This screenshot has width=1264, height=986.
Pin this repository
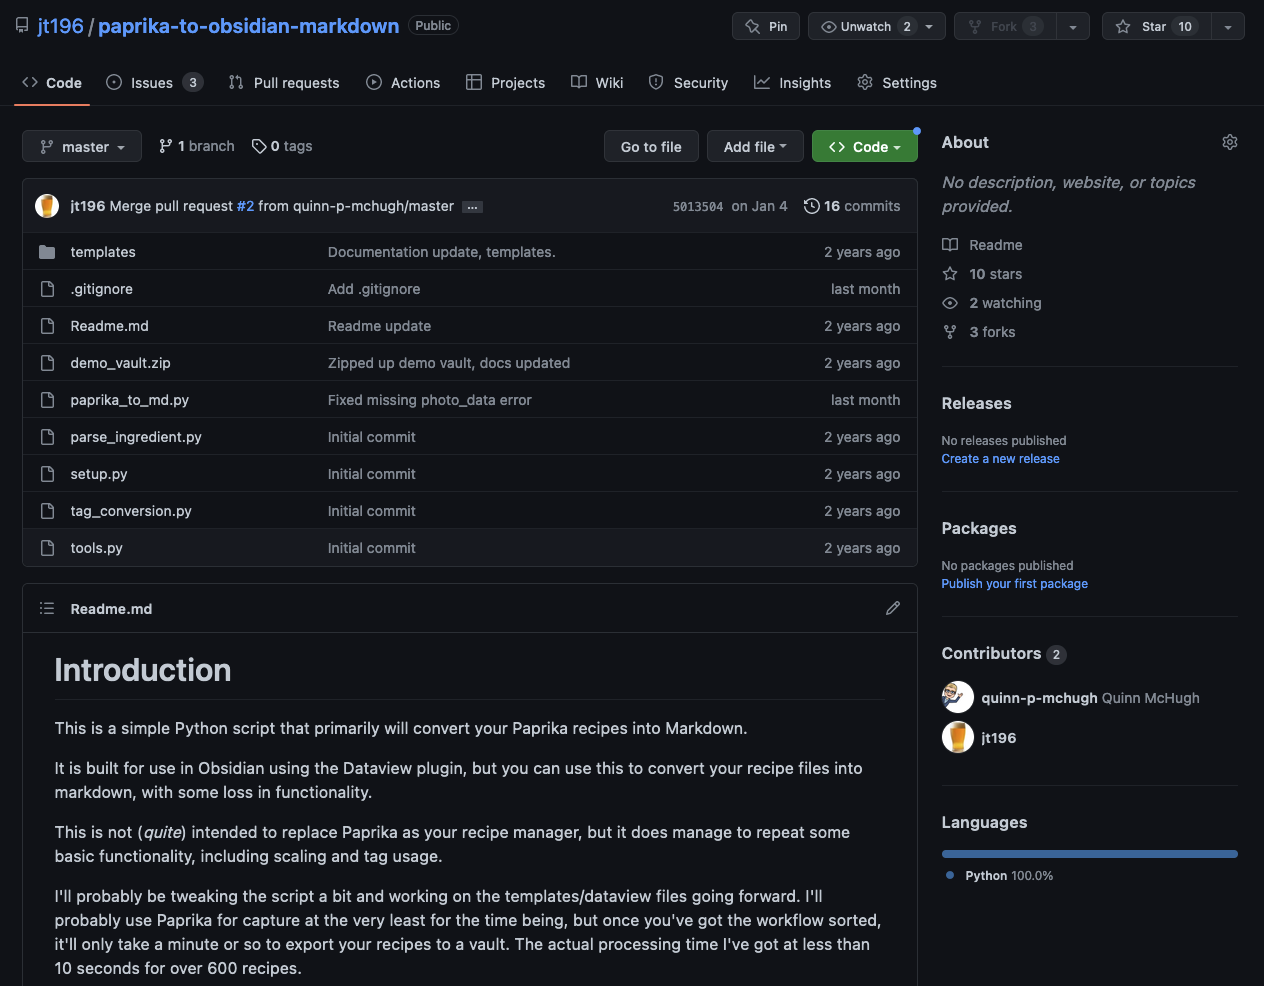tap(766, 26)
